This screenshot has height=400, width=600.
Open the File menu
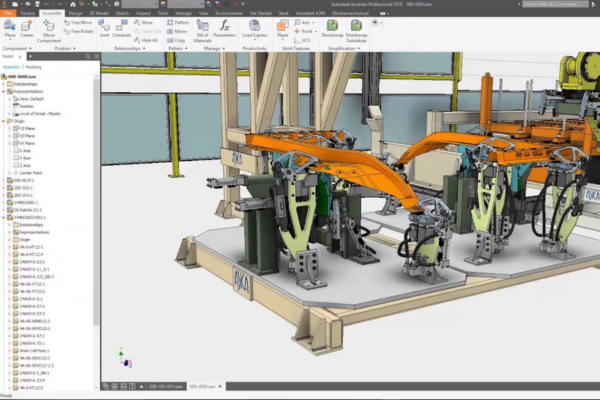pos(9,14)
